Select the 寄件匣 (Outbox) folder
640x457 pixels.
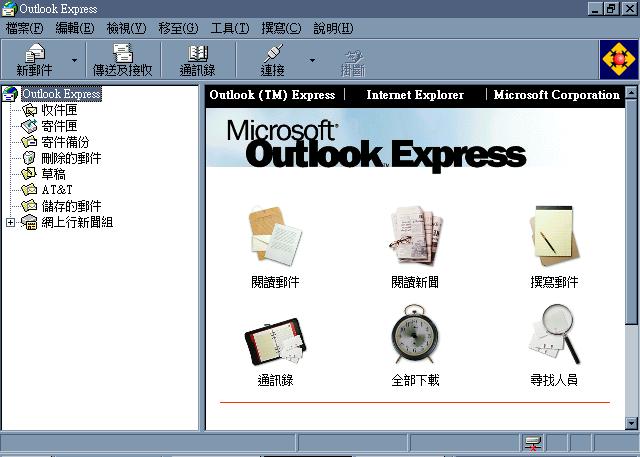[x=59, y=126]
